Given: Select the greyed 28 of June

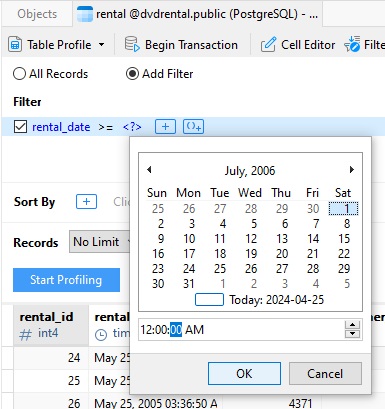Looking at the screenshot, I should tap(251, 209).
